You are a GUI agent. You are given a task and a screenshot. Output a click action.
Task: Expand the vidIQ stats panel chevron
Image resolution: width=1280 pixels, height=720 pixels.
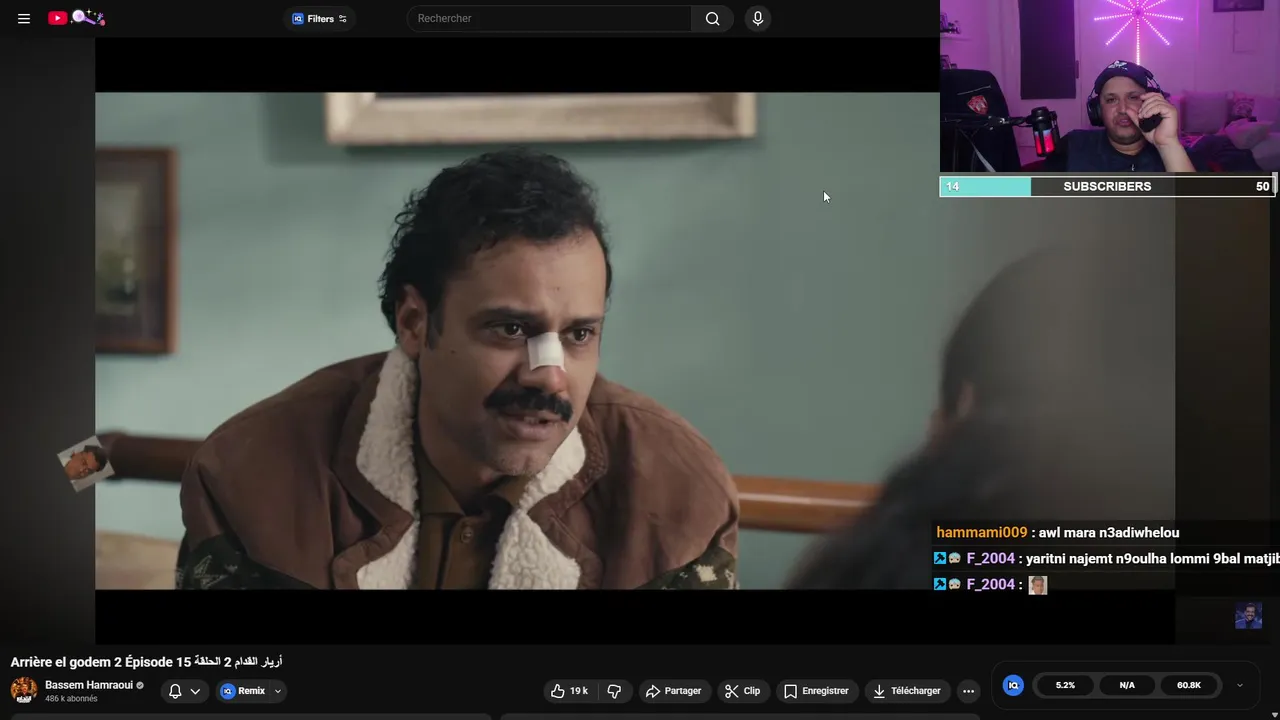click(1240, 685)
